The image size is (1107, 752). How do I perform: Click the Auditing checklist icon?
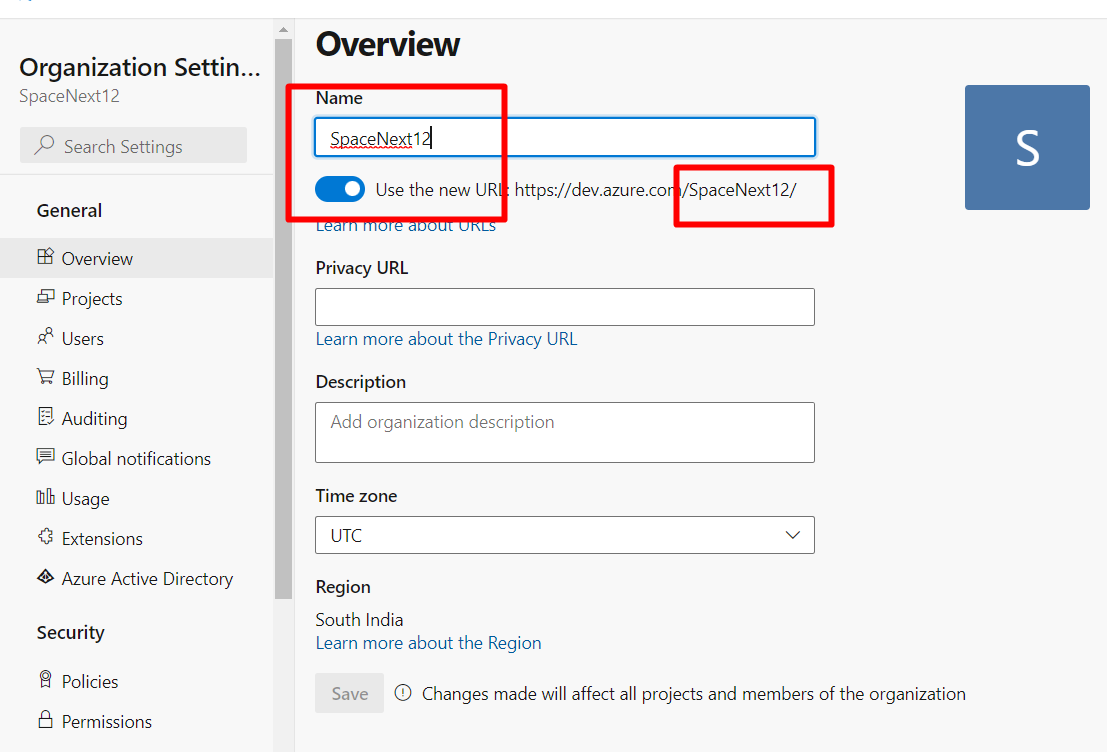(45, 417)
